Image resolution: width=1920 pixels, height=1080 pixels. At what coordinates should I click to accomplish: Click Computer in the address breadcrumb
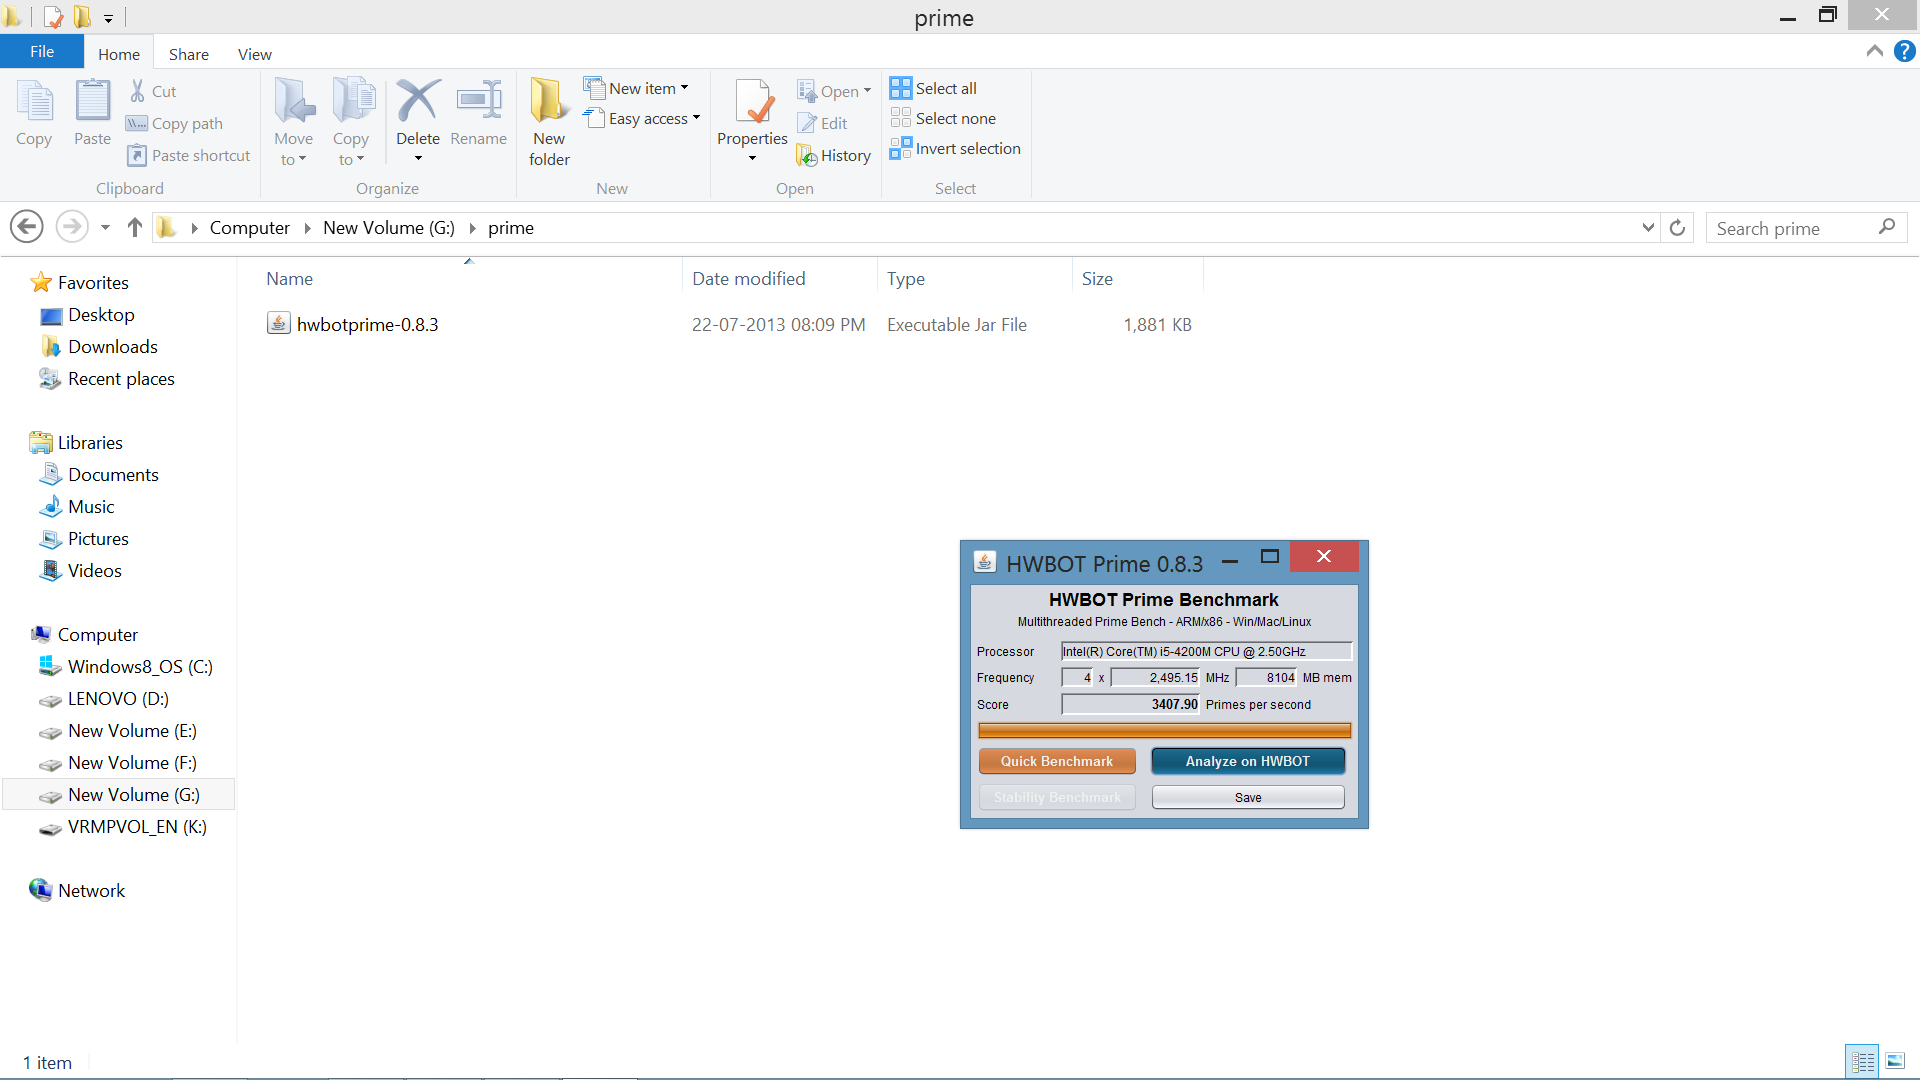250,227
